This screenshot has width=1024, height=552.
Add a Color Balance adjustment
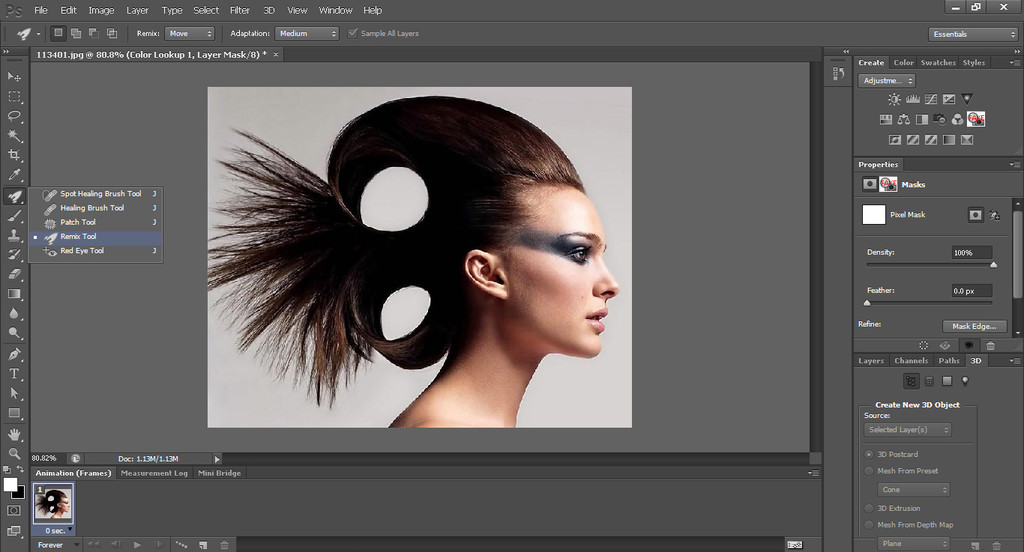click(903, 119)
